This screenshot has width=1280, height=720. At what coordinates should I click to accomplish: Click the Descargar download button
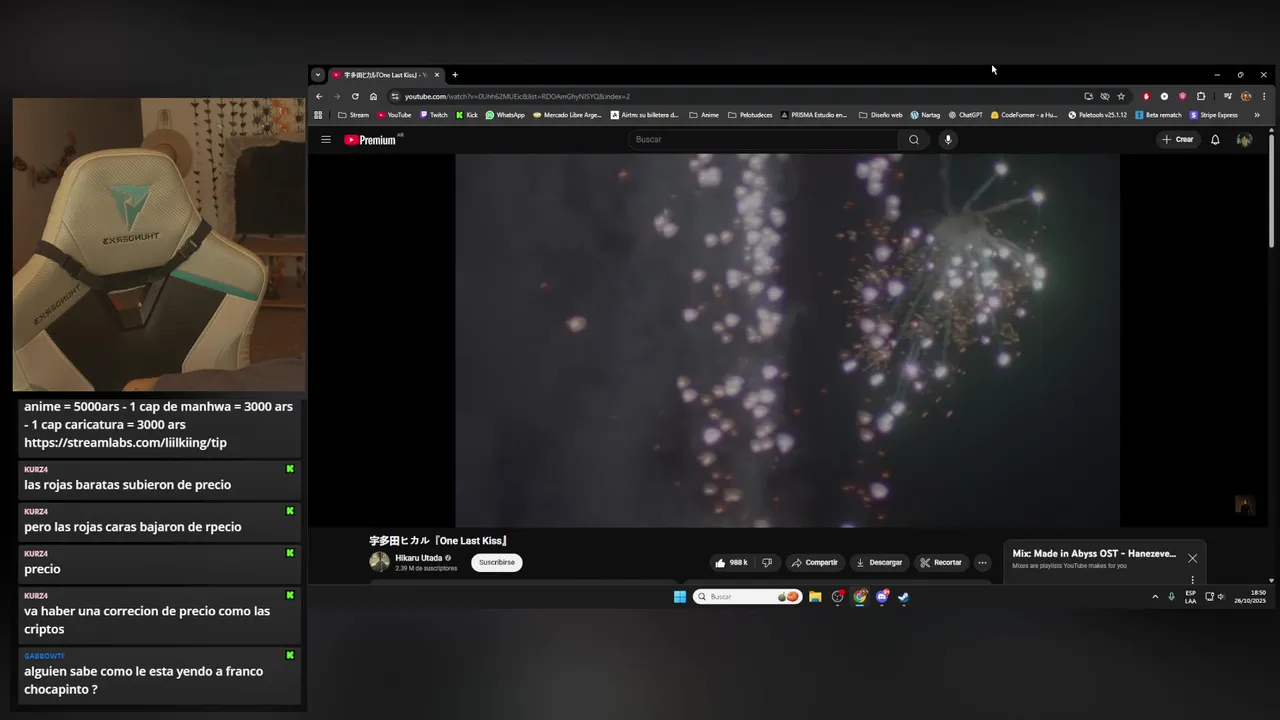tap(880, 563)
